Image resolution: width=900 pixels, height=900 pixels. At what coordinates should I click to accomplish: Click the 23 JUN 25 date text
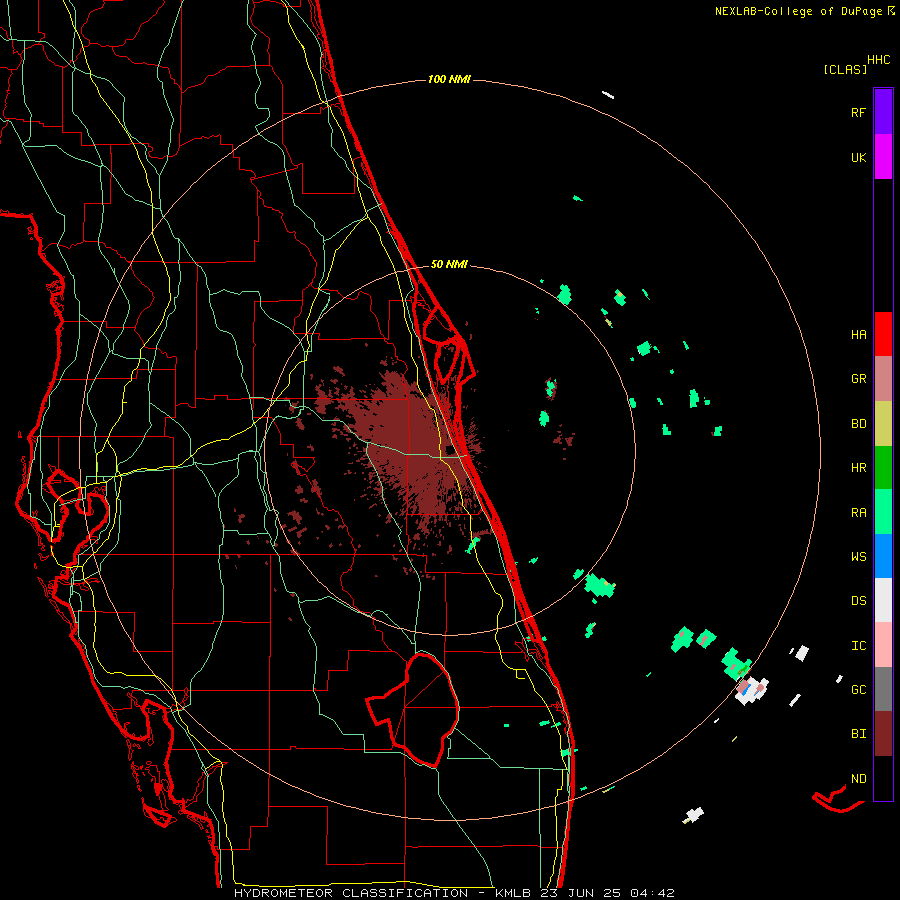pyautogui.click(x=581, y=893)
